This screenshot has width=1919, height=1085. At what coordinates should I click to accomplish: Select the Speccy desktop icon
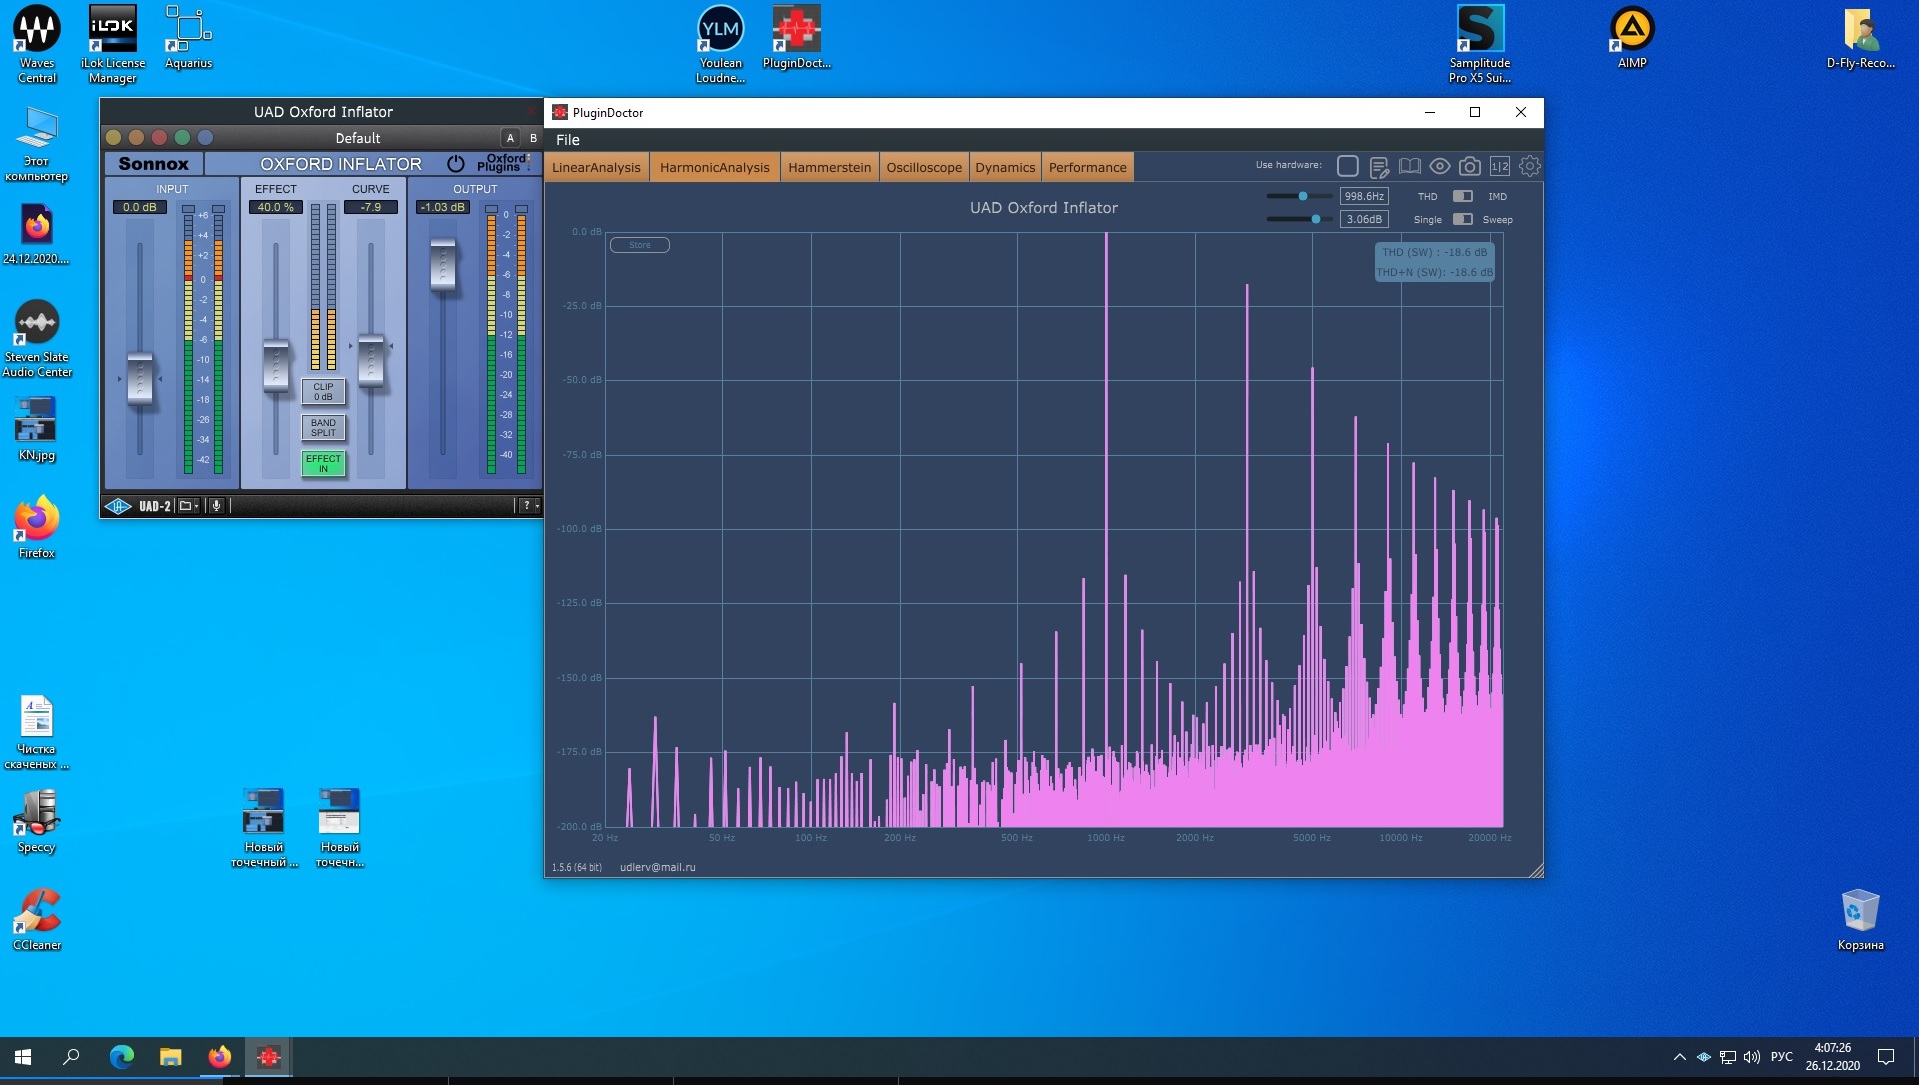click(x=37, y=822)
